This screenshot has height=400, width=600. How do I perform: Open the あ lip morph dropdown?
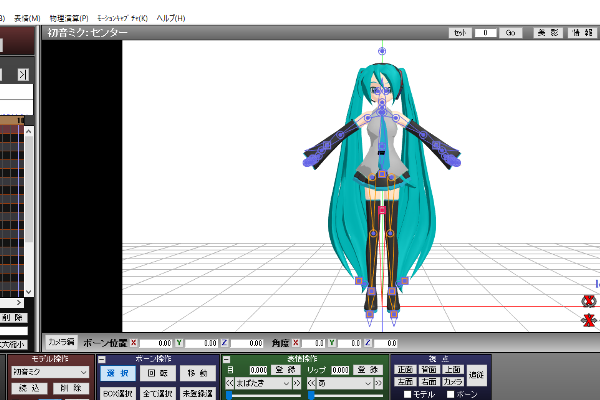point(344,383)
